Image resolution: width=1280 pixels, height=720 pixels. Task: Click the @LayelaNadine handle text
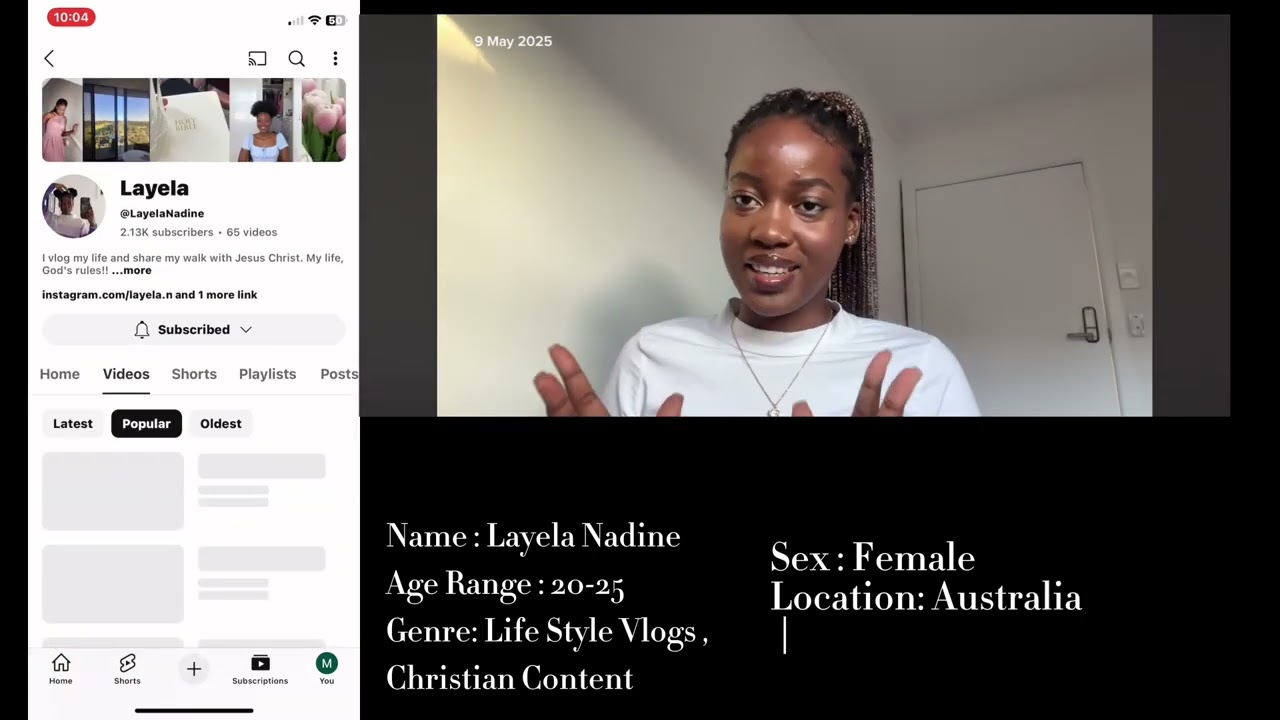(x=162, y=213)
